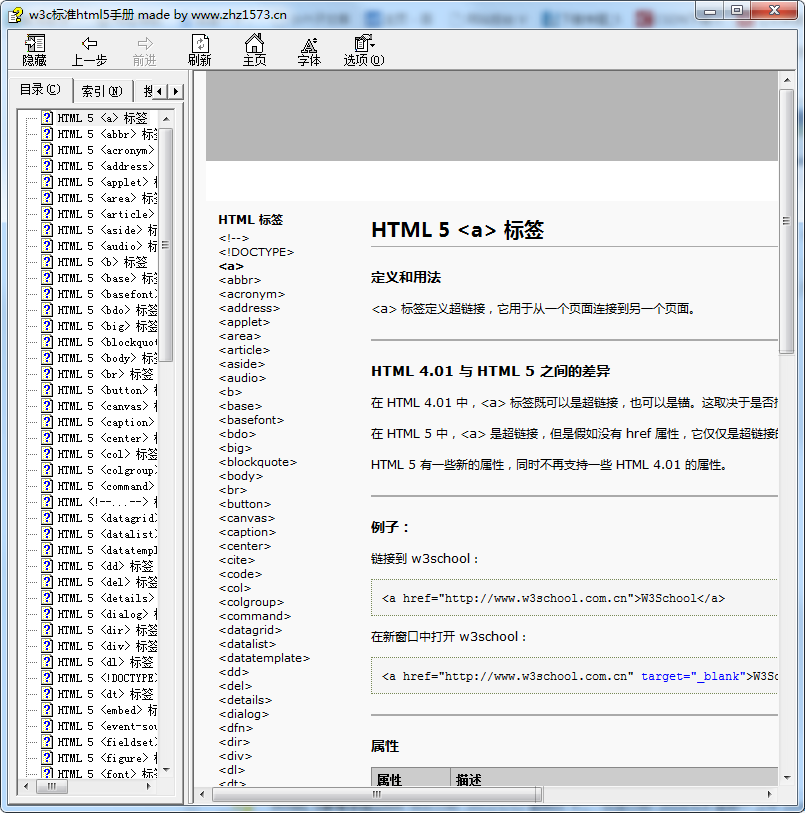This screenshot has height=813, width=805.
Task: Follow the <canvas> link in page sidebar
Action: coord(247,518)
